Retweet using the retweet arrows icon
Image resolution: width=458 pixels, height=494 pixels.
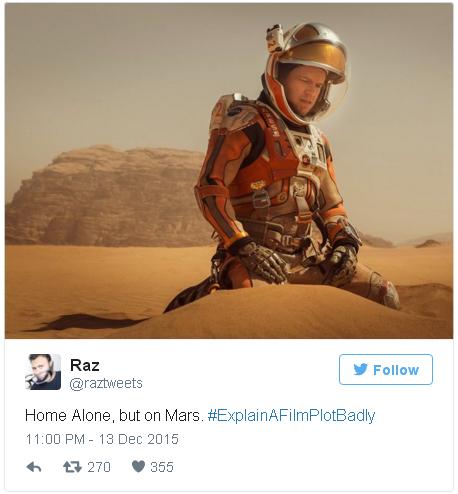pos(72,467)
